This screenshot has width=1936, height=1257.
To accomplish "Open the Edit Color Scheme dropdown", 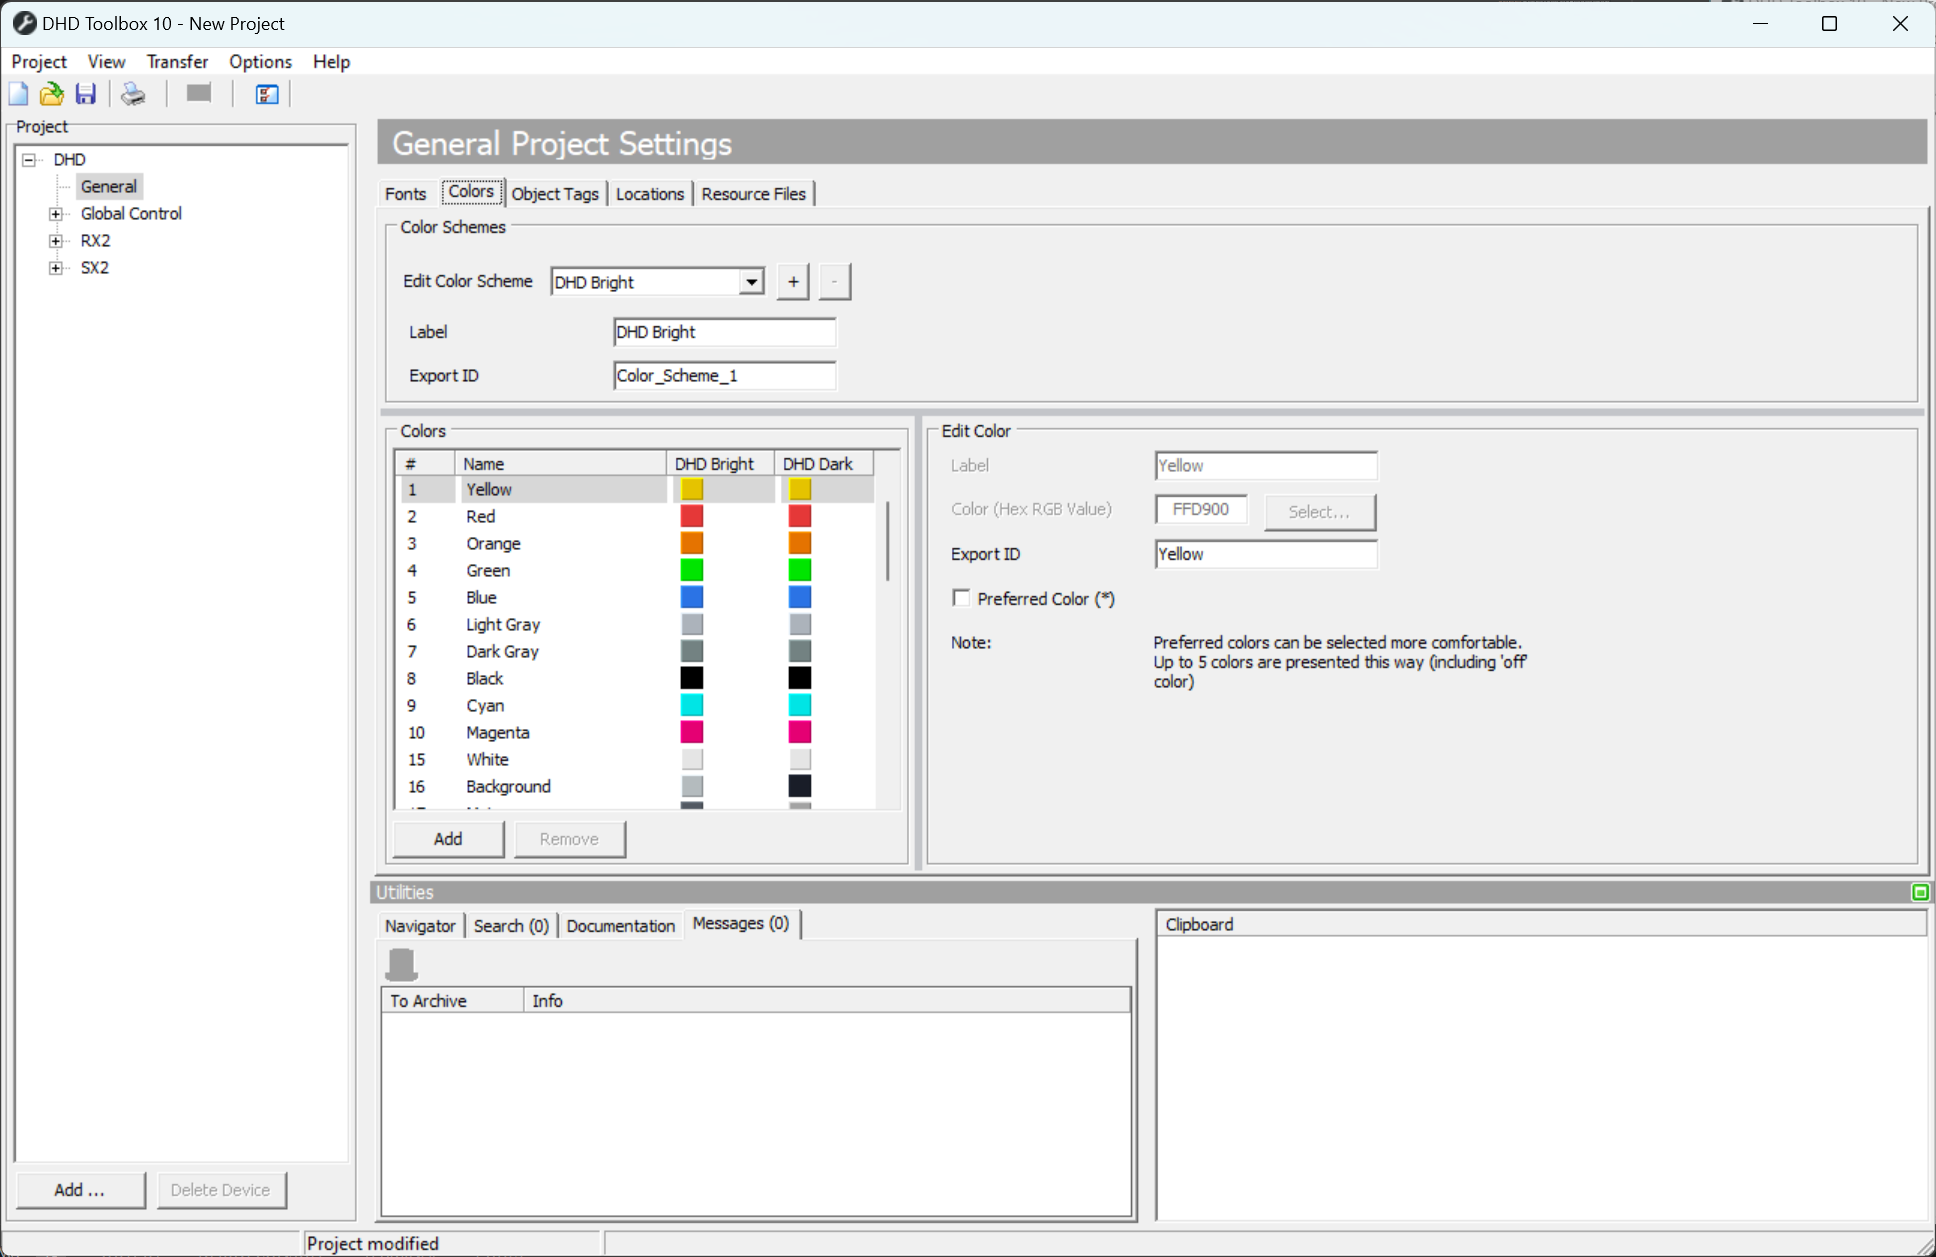I will click(750, 281).
